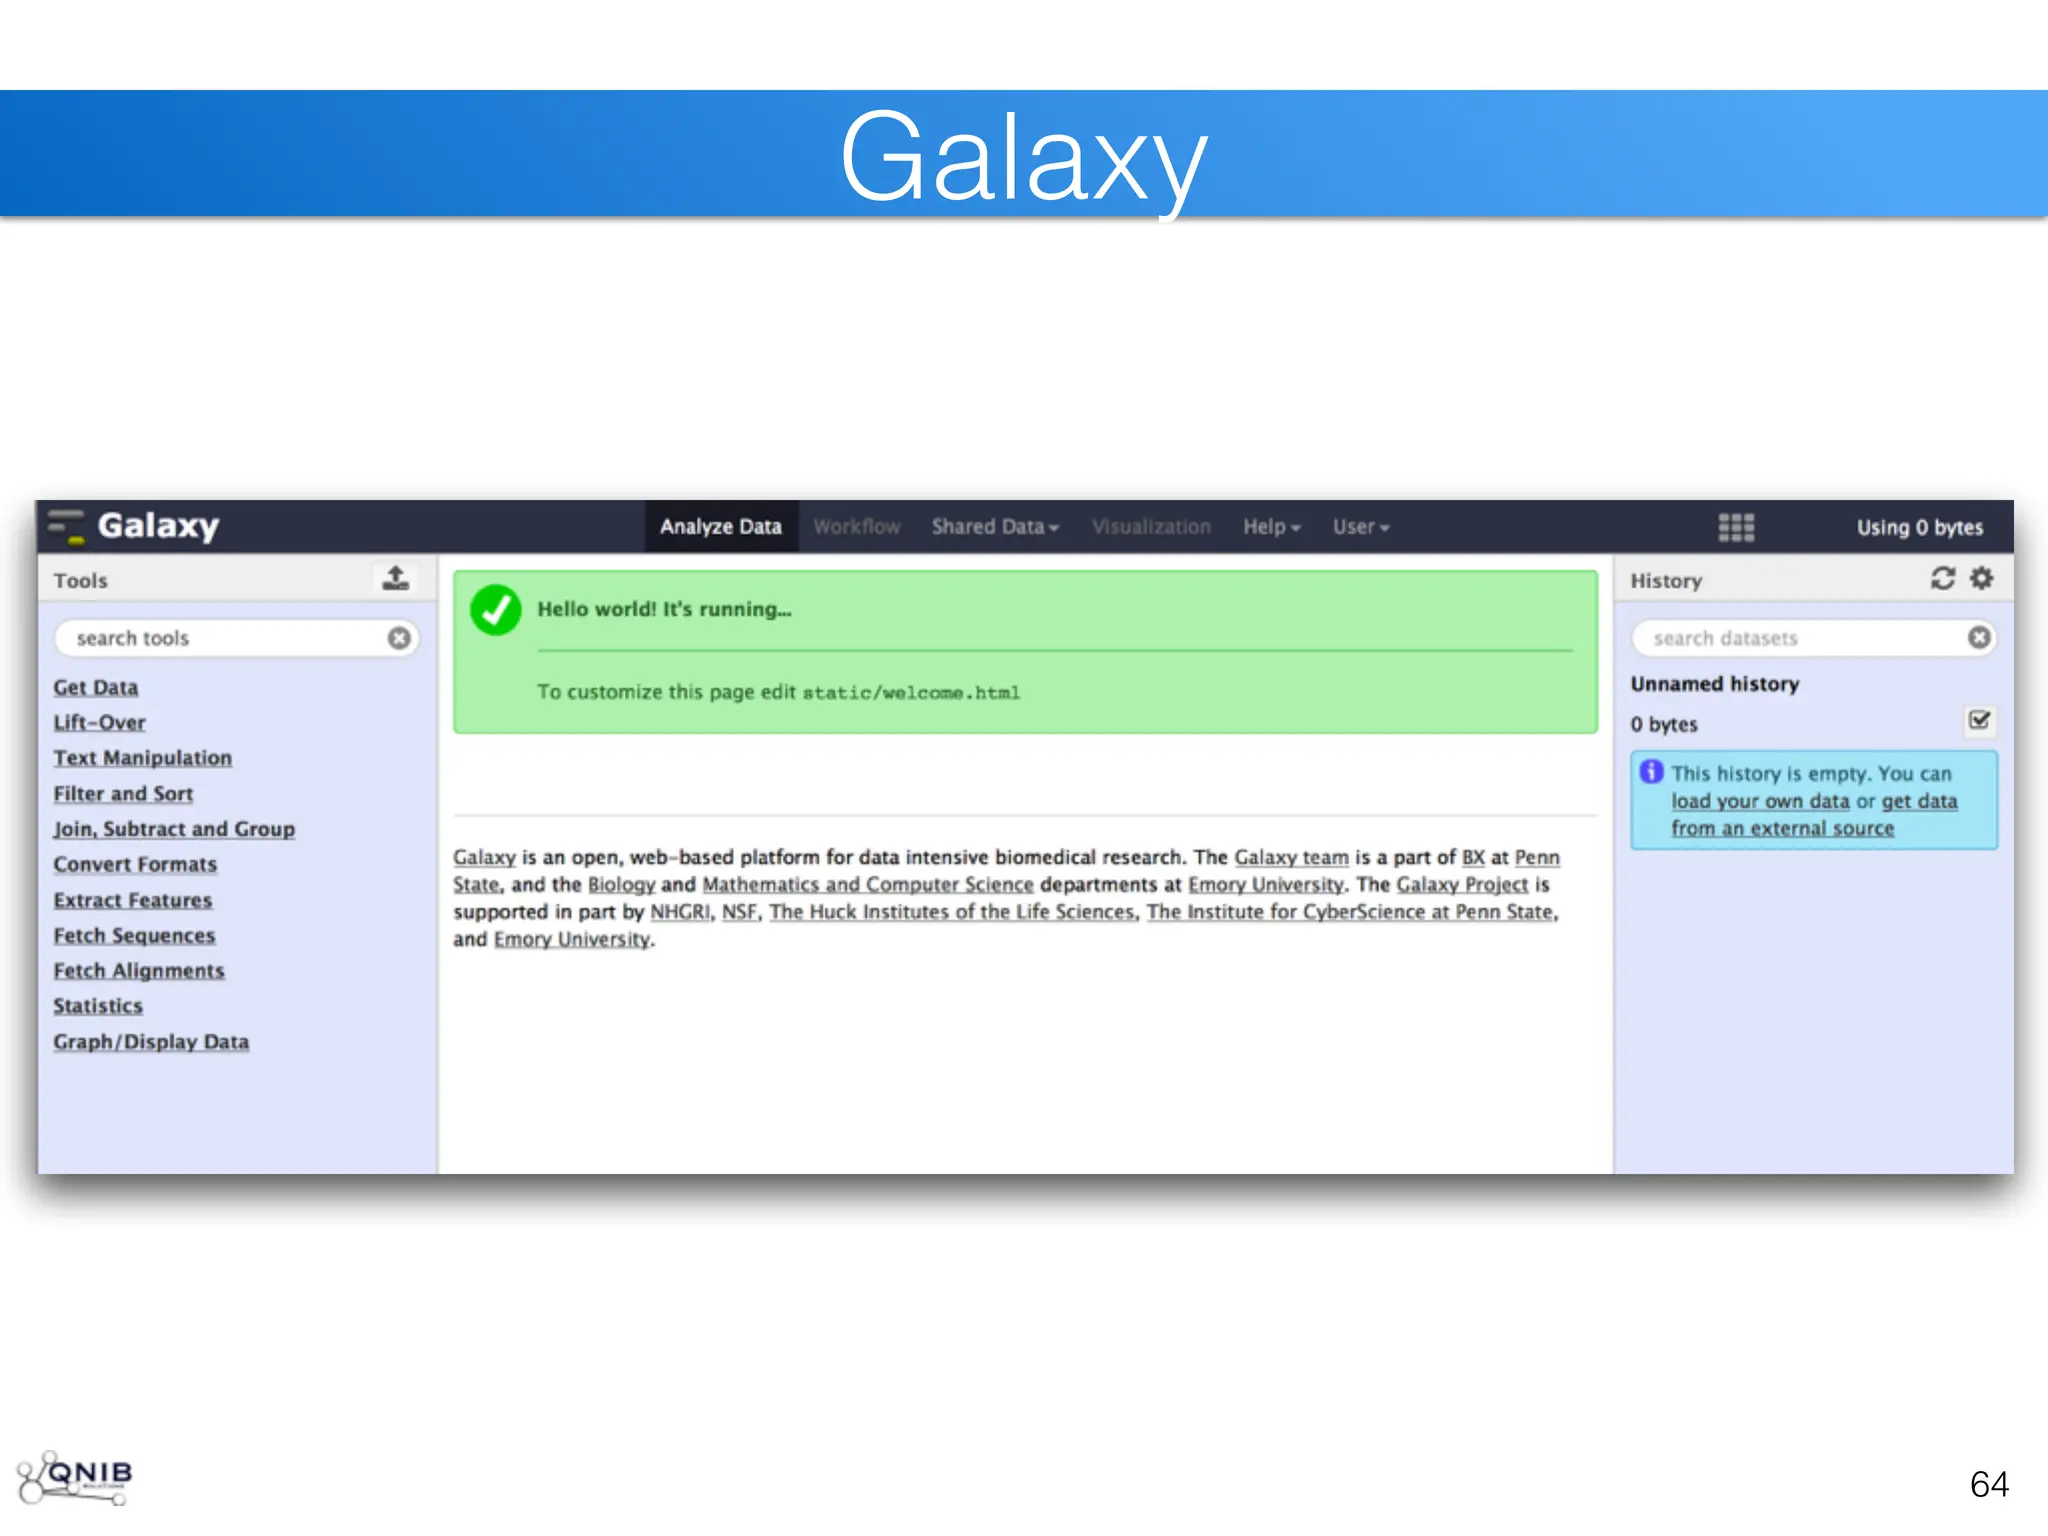2048x1536 pixels.
Task: Click the Unnamed history title
Action: pyautogui.click(x=1714, y=684)
